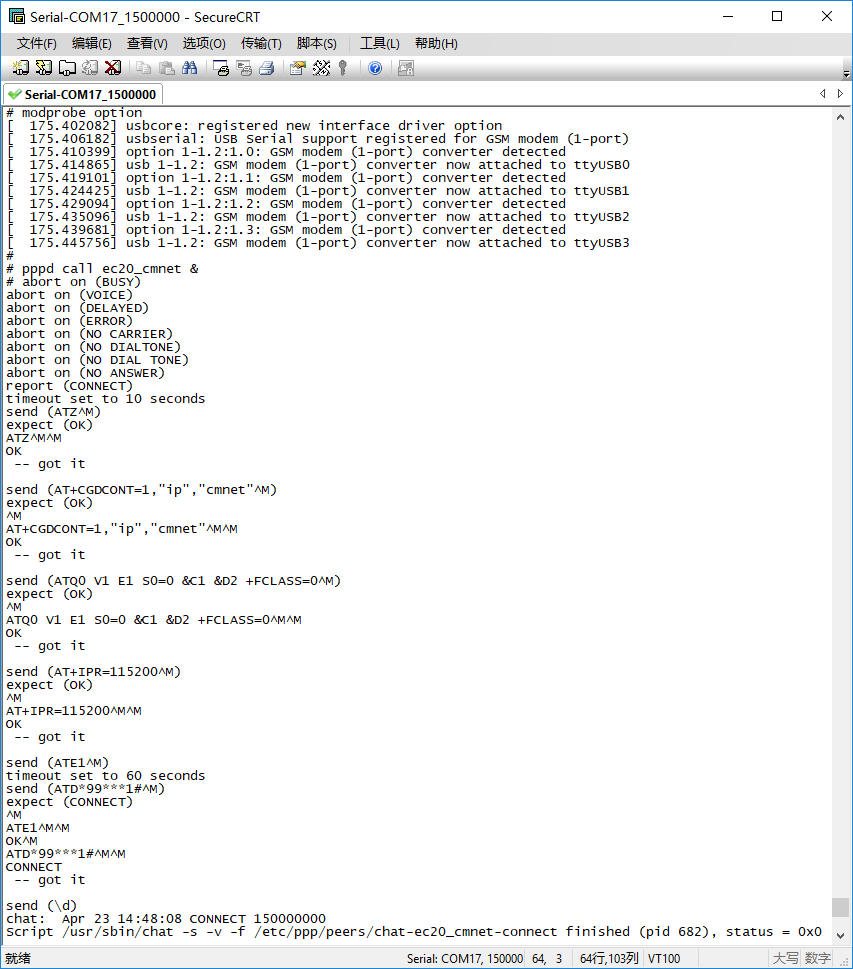Viewport: 853px width, 969px height.
Task: Click status bar 'Serial: COM17, 150000'
Action: coord(465,958)
